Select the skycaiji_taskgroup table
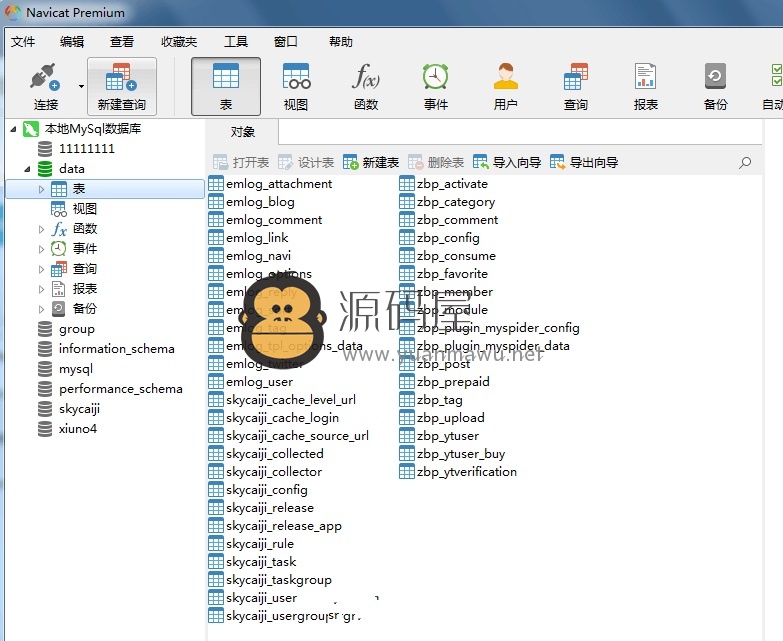Image resolution: width=783 pixels, height=641 pixels. [x=270, y=580]
